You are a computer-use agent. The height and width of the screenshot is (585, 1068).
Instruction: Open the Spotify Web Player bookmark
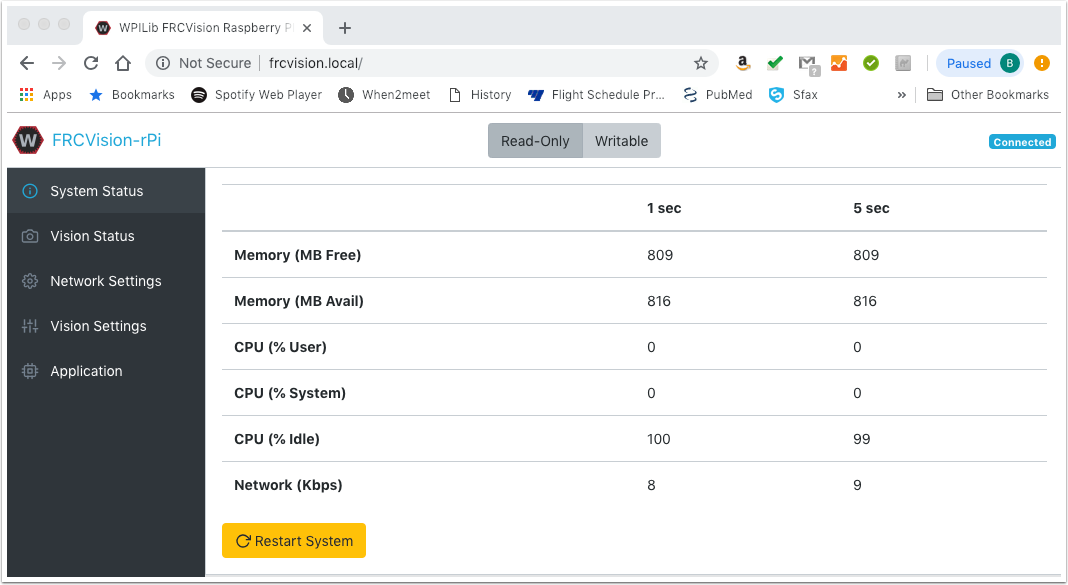point(256,95)
